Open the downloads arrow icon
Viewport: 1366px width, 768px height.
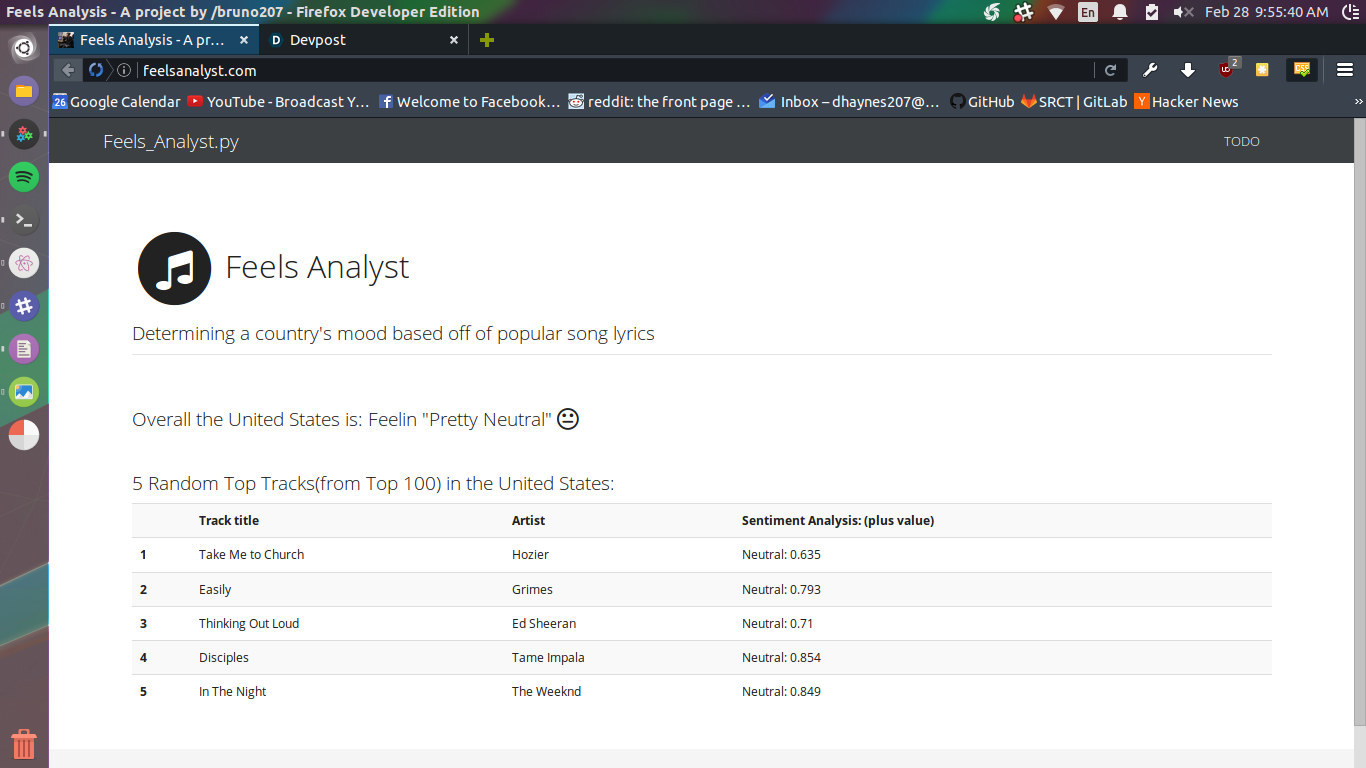[x=1188, y=70]
